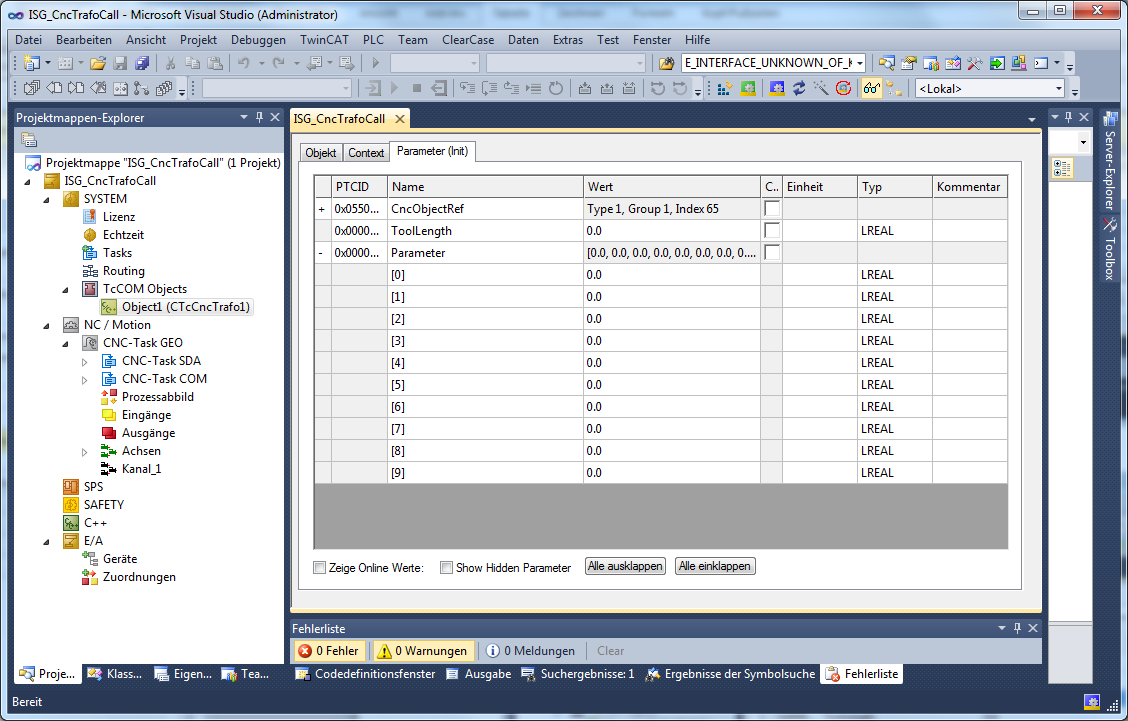Open the Ausgabe bottom tab
Screen dimensions: 1128x721
tap(478, 674)
